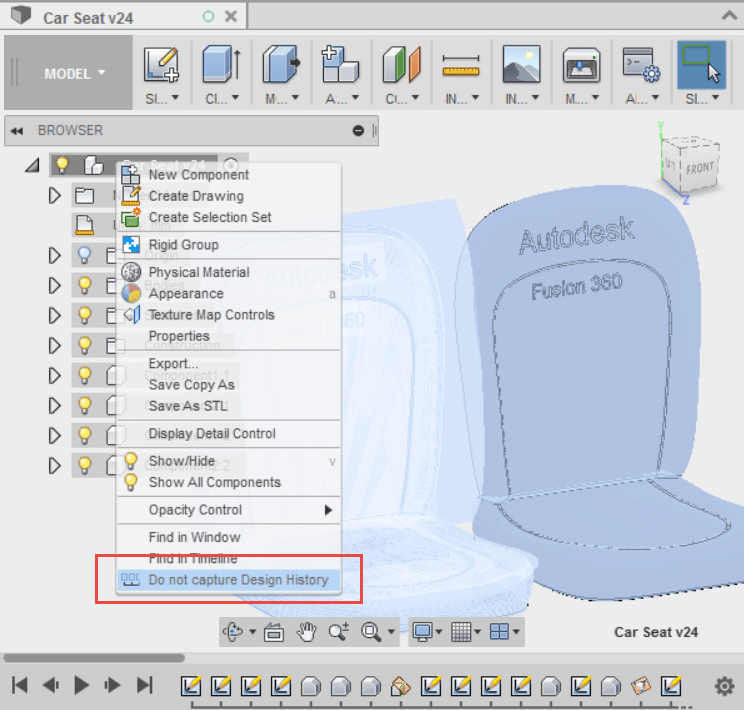
Task: Step timeline back one feature
Action: 50,685
